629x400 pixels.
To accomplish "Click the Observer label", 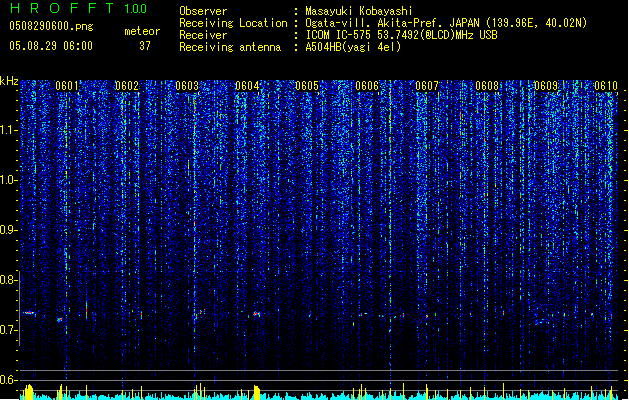I will tap(203, 11).
